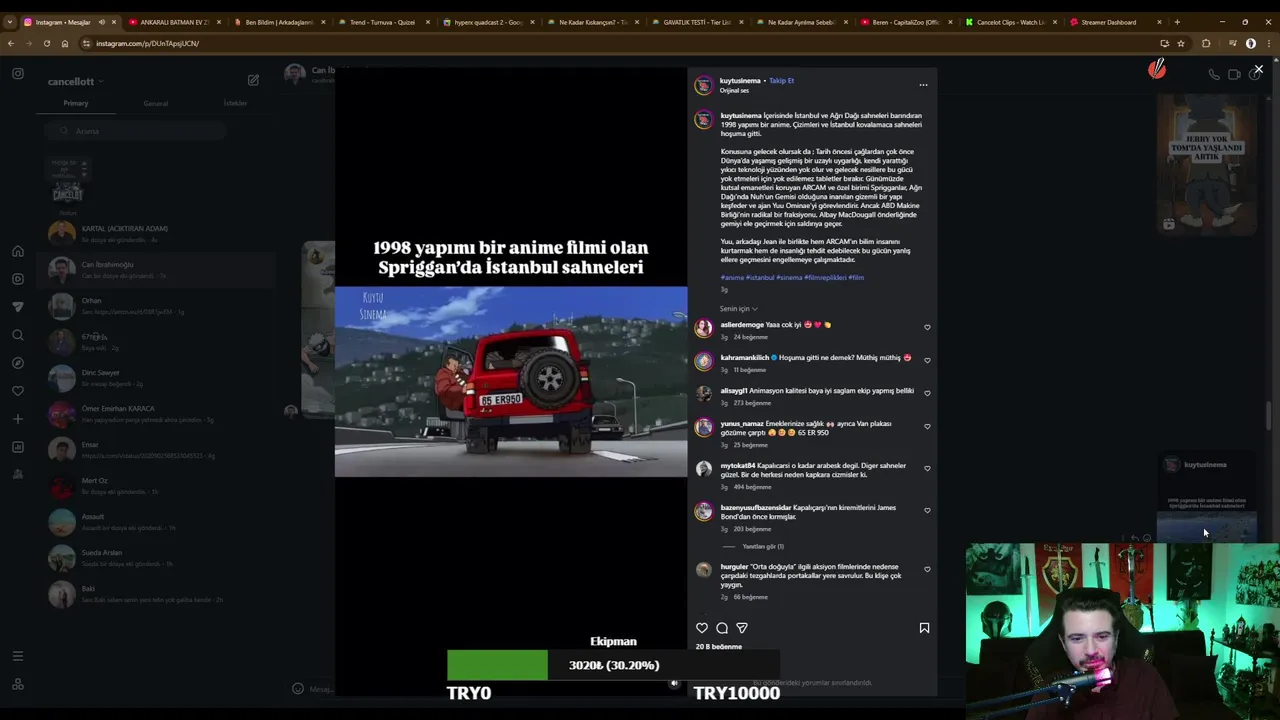
Task: Unmute the video with speaker icon
Action: [674, 684]
